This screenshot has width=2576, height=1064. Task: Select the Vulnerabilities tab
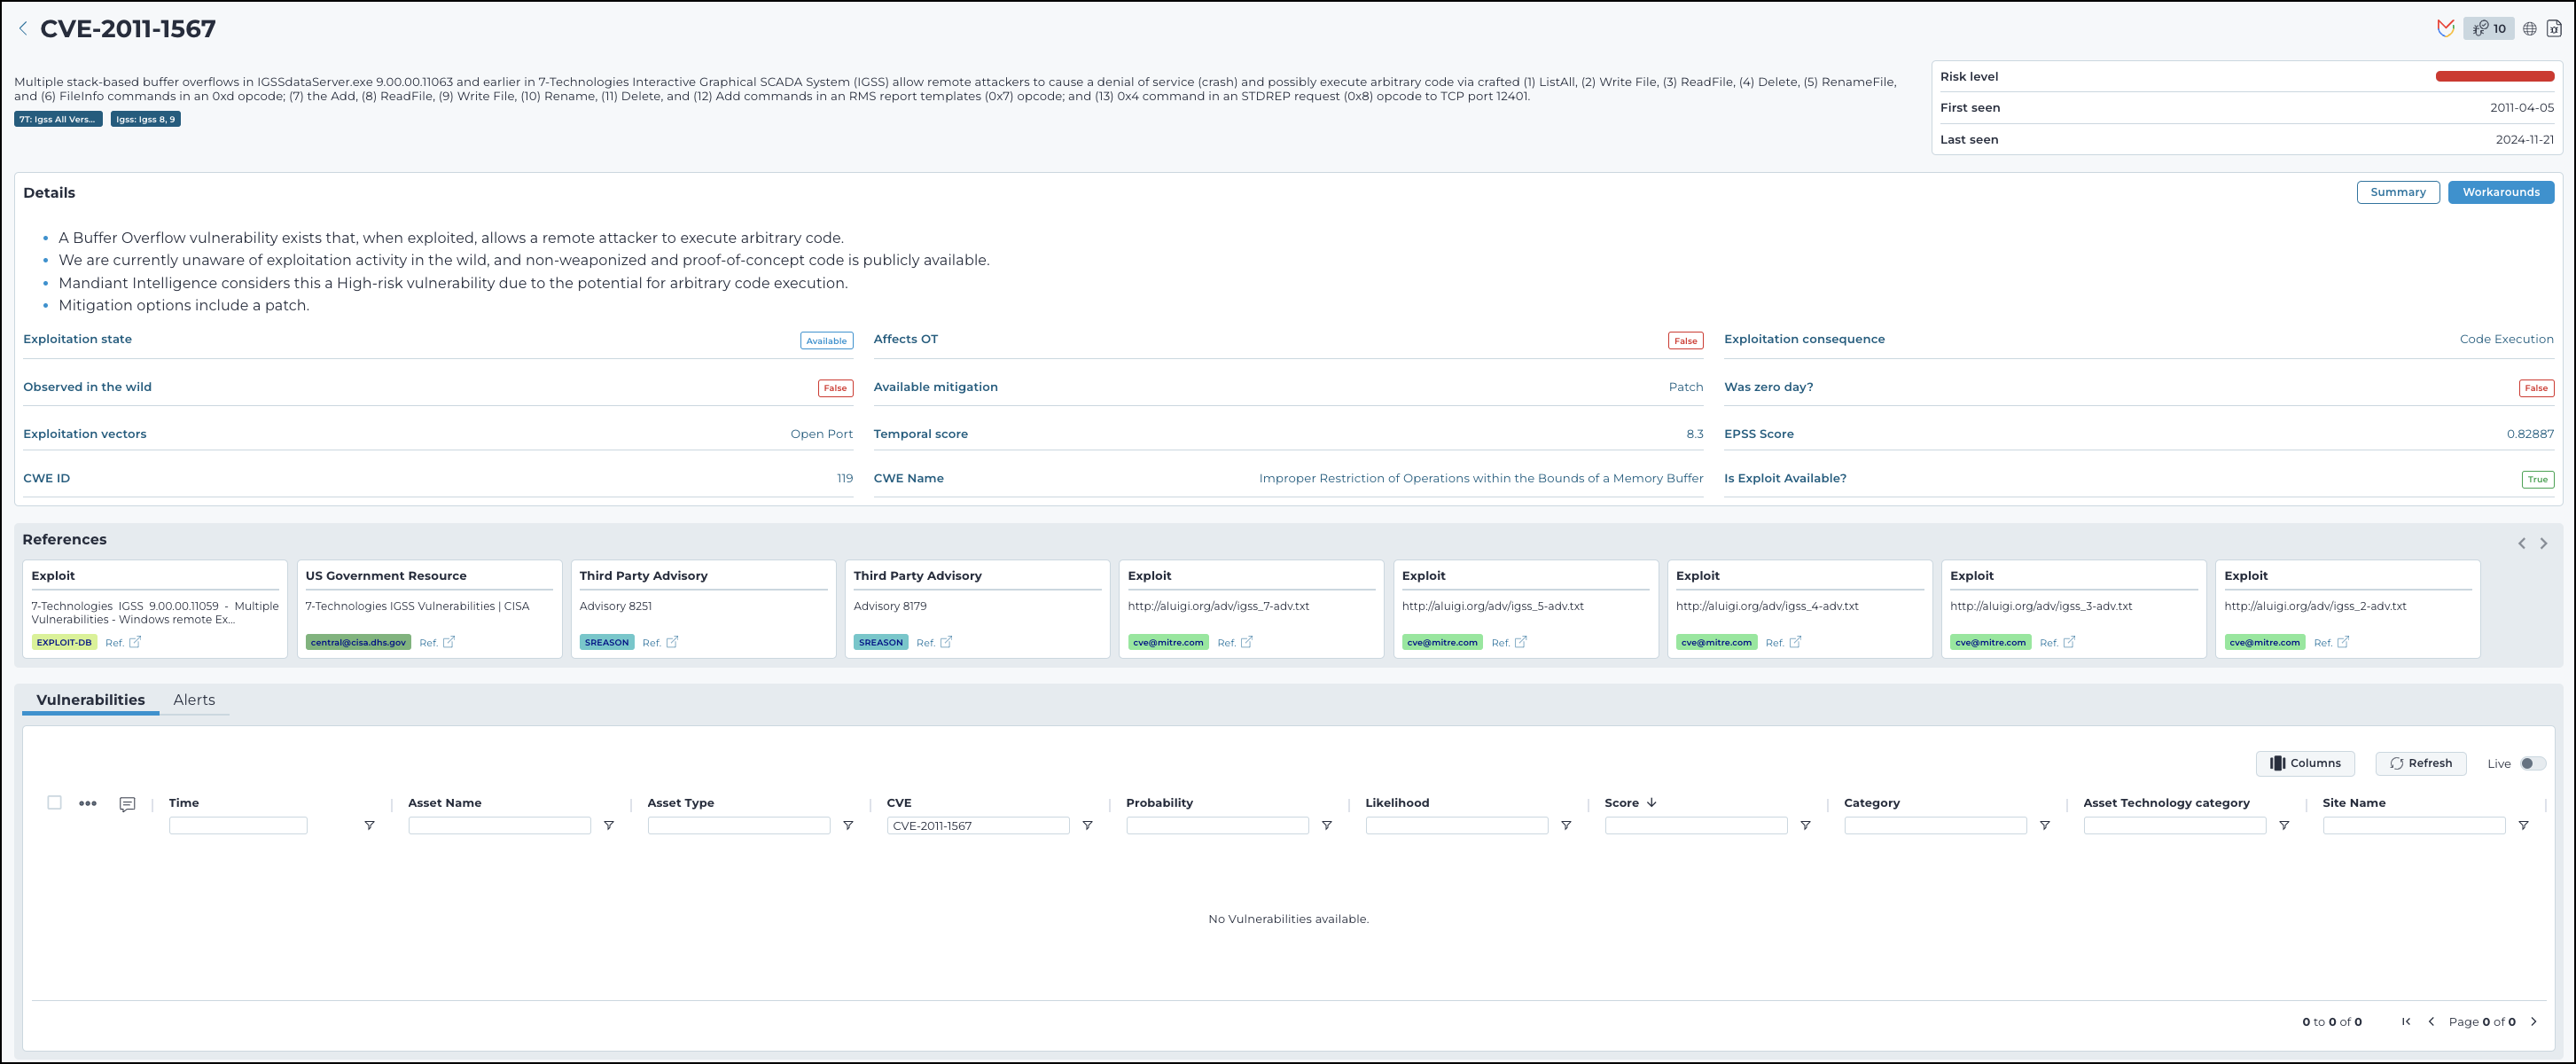[x=89, y=699]
